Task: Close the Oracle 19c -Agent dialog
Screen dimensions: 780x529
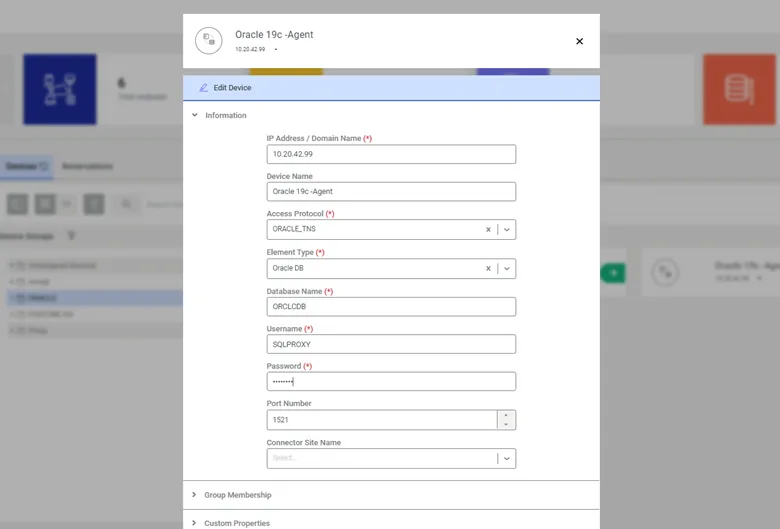Action: point(579,41)
